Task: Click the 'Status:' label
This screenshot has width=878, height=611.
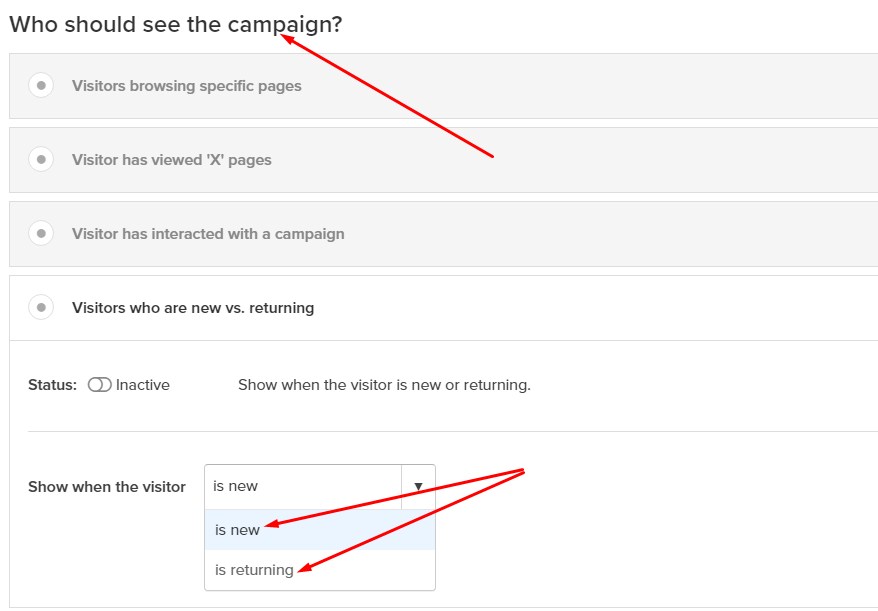Action: click(x=53, y=385)
